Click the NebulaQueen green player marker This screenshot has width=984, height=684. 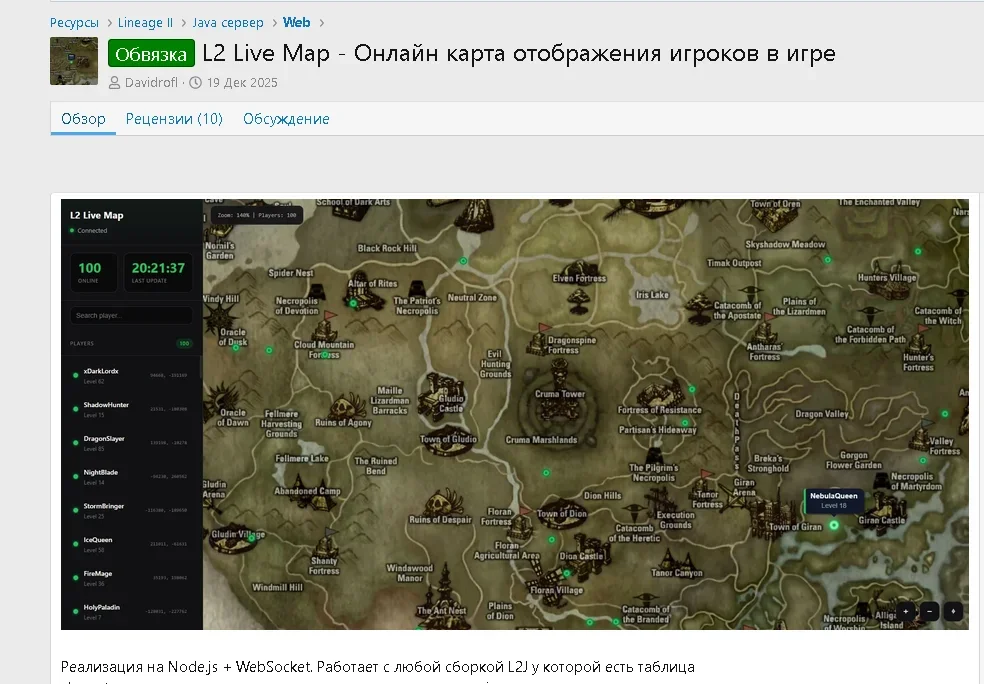[834, 525]
